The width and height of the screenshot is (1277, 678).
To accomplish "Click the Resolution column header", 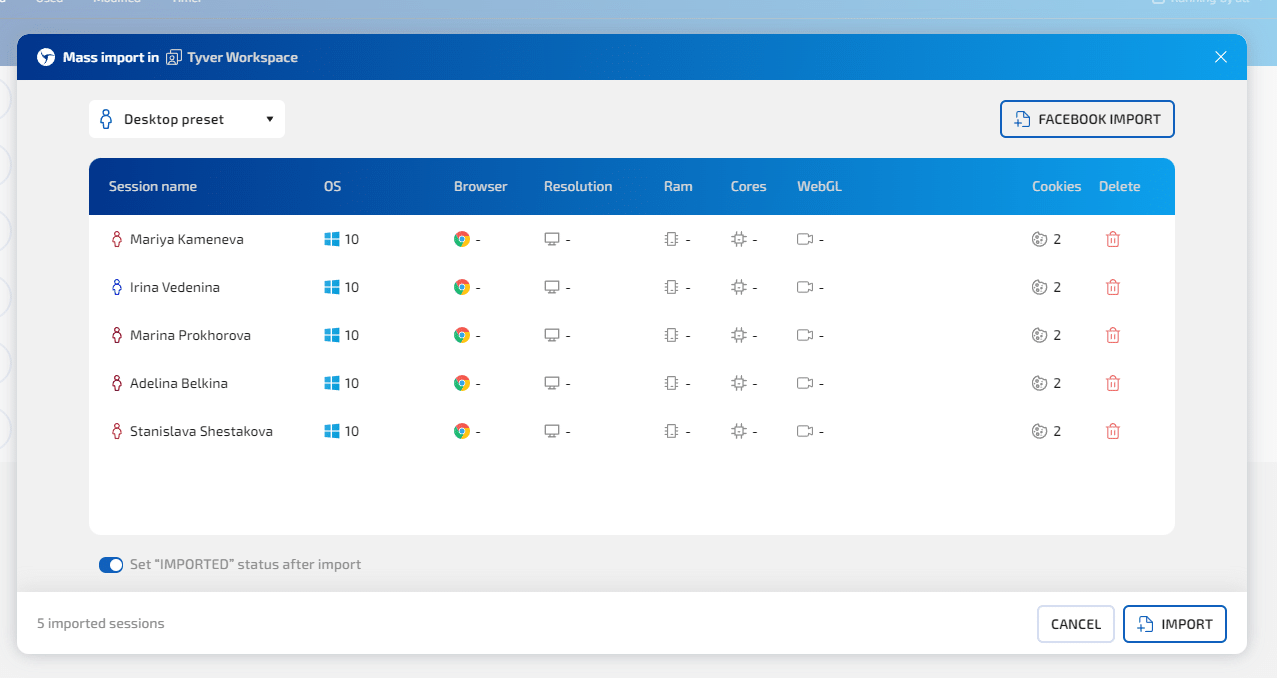I will tap(578, 186).
